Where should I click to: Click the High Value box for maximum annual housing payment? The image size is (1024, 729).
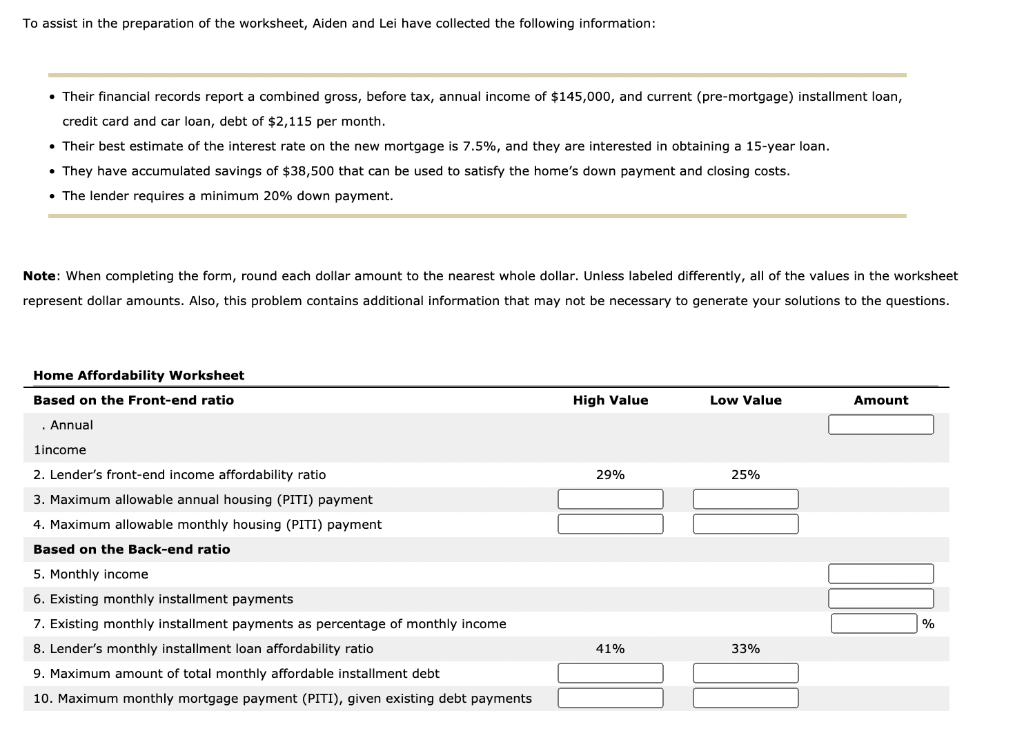click(x=610, y=498)
